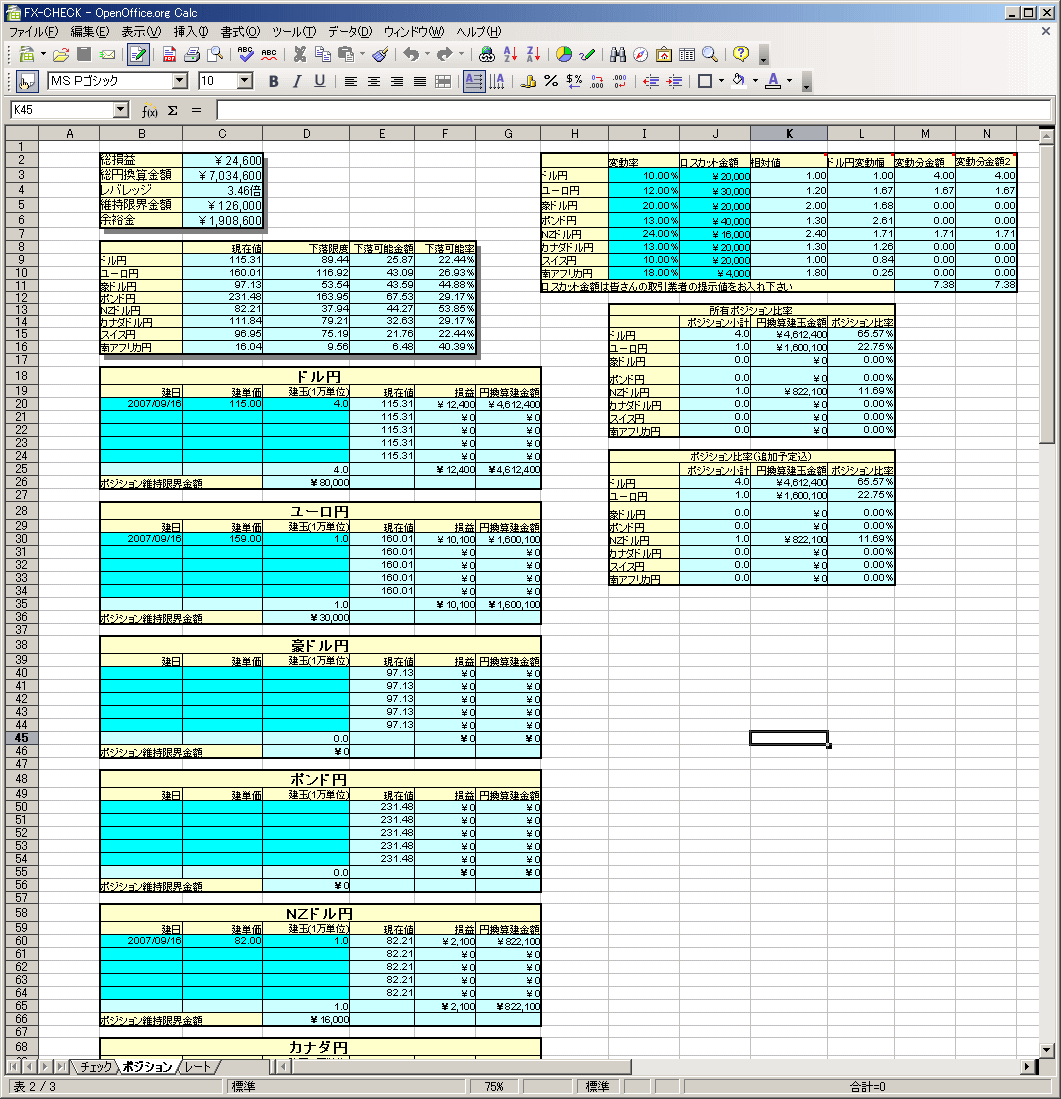
Task: Open the font name dropdown
Action: pos(180,81)
